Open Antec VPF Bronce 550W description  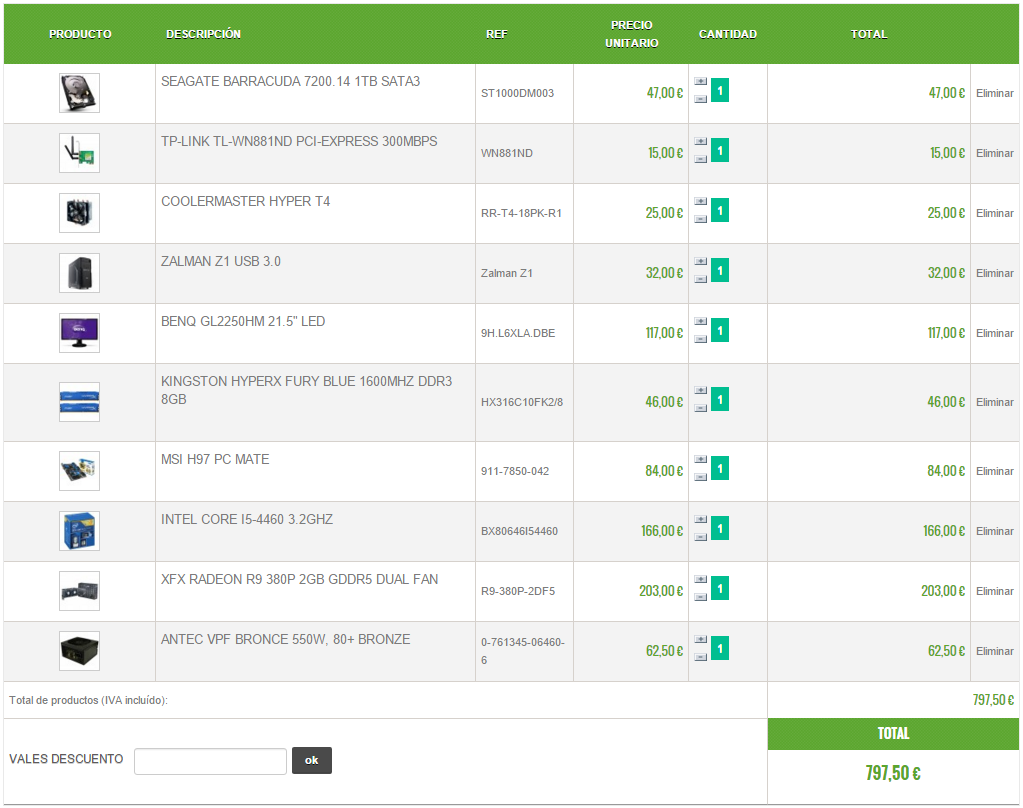(286, 640)
